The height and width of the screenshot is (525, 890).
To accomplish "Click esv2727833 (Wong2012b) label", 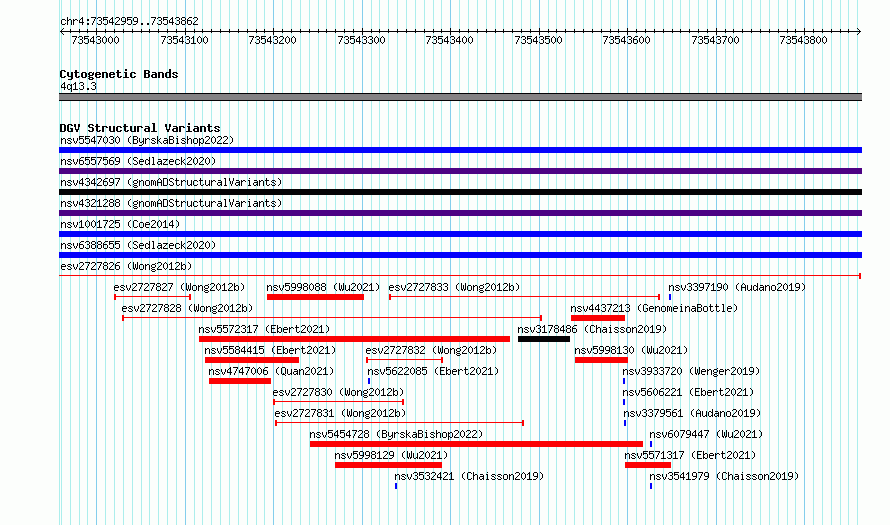I will (454, 287).
